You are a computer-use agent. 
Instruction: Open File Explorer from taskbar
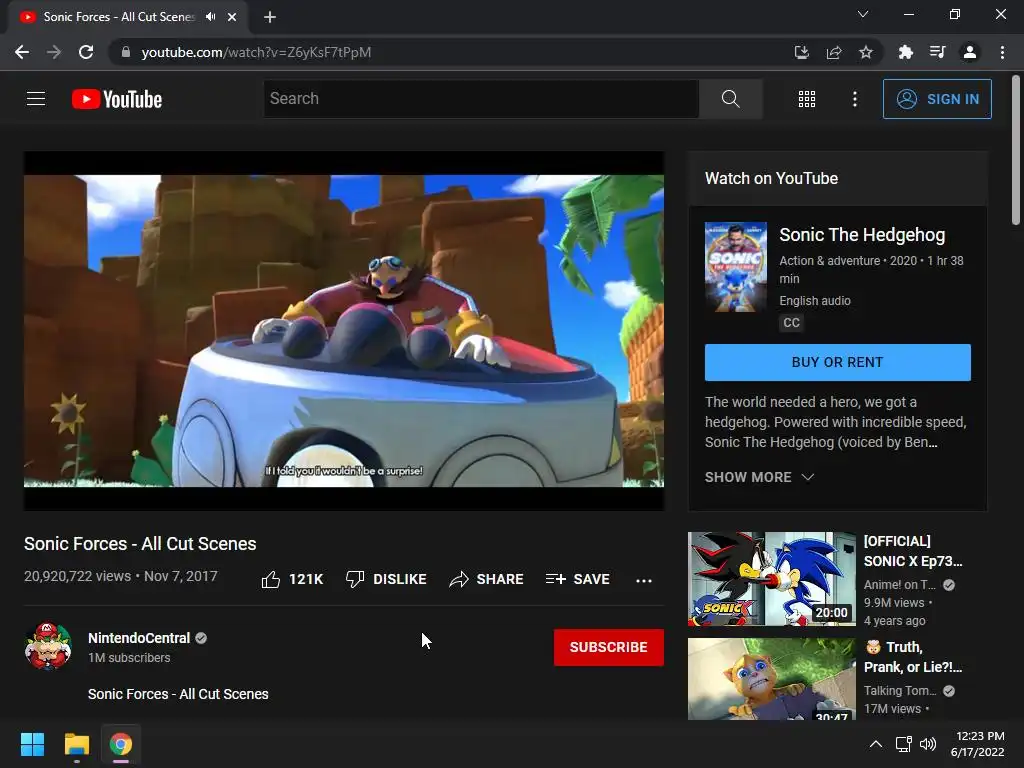coord(76,744)
